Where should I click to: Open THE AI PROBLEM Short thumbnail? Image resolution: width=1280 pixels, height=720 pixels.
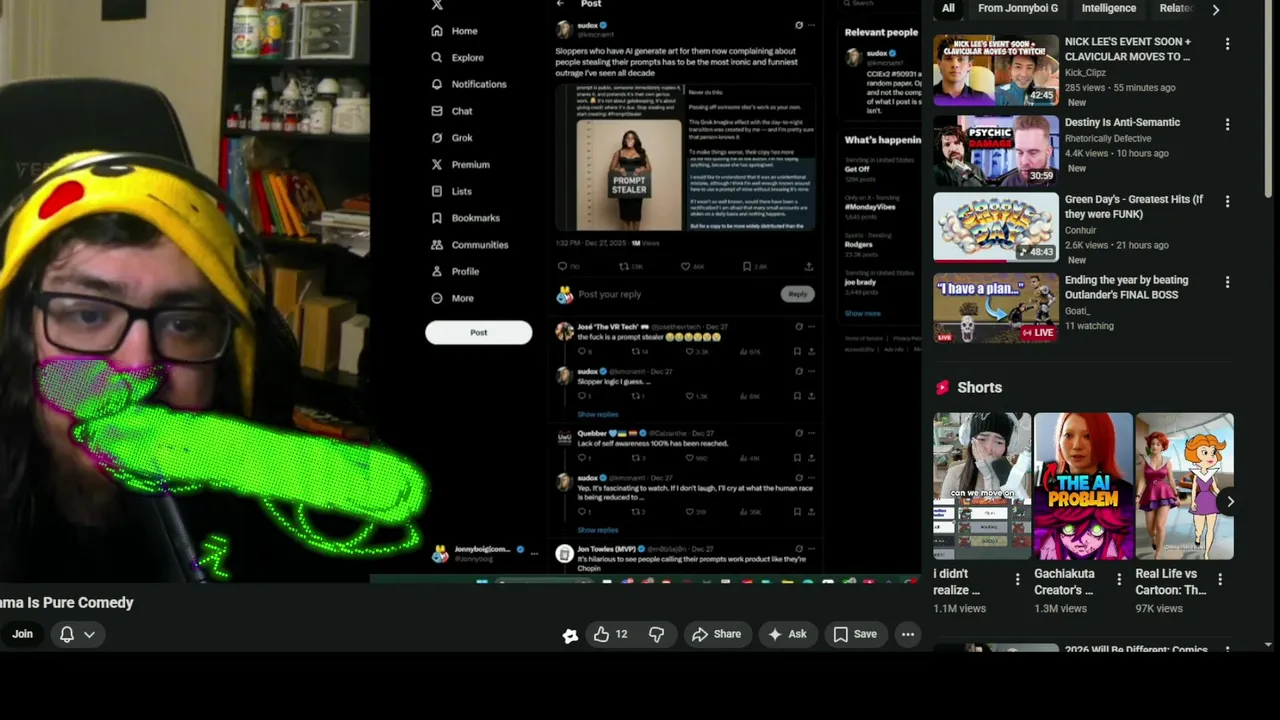click(x=1083, y=486)
